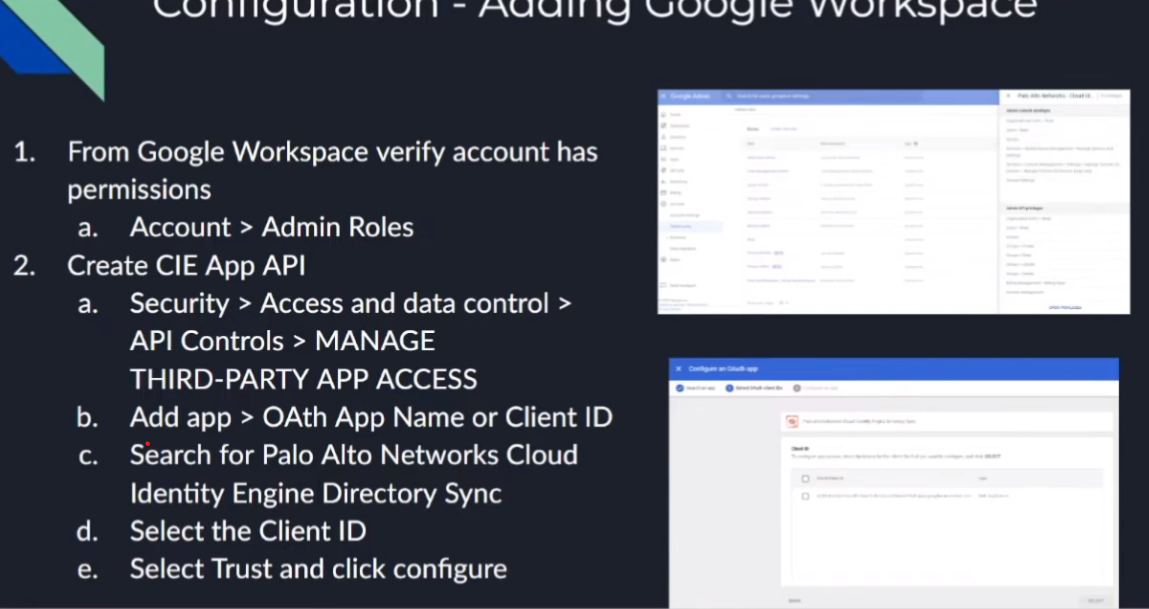The height and width of the screenshot is (609, 1149).
Task: Click text 'Search for Palo Alto Networks Cloud'
Action: [x=354, y=455]
